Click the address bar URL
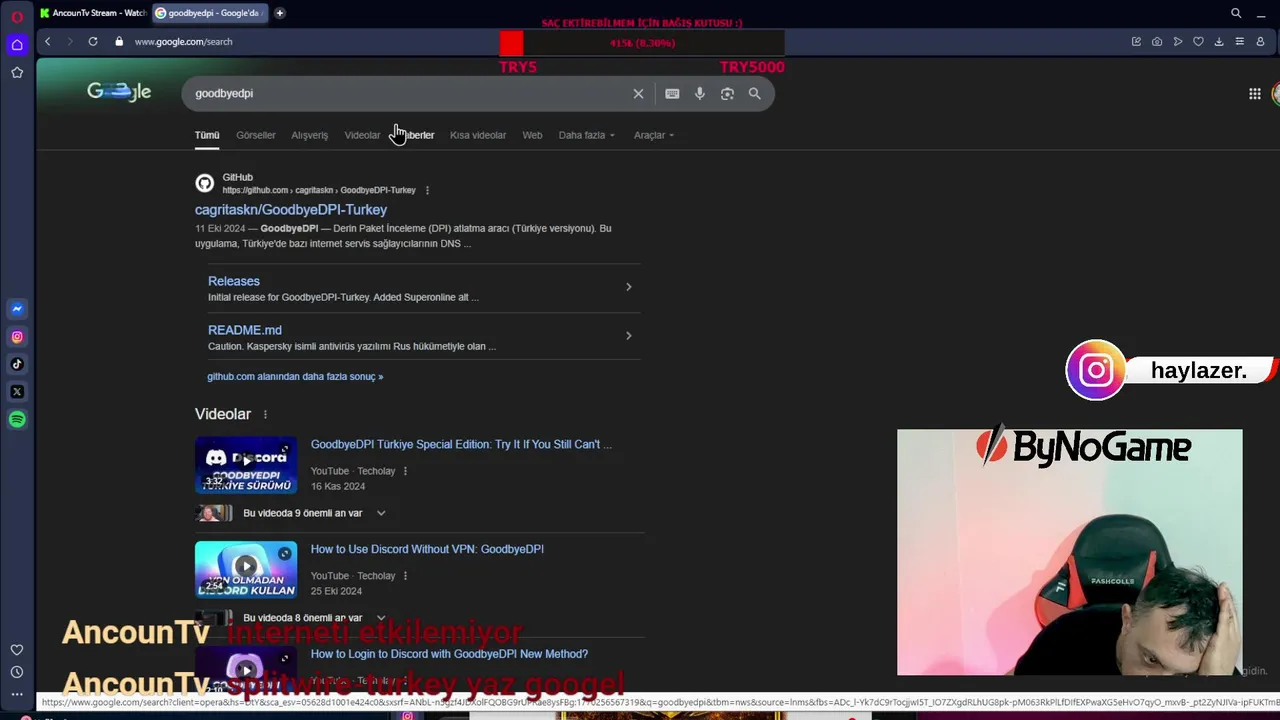 [x=184, y=42]
